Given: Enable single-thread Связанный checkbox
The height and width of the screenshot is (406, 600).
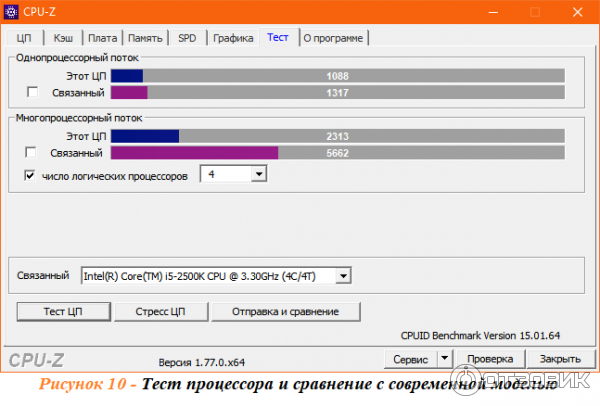Looking at the screenshot, I should (32, 92).
